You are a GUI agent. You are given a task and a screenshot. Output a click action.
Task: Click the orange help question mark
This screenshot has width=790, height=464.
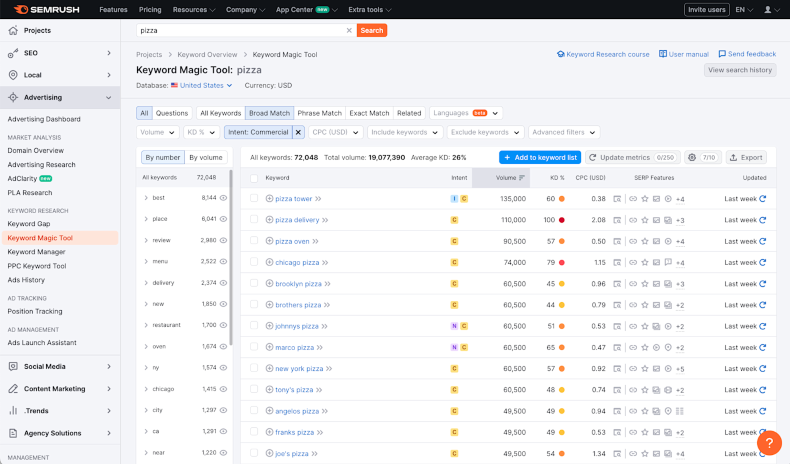click(769, 443)
